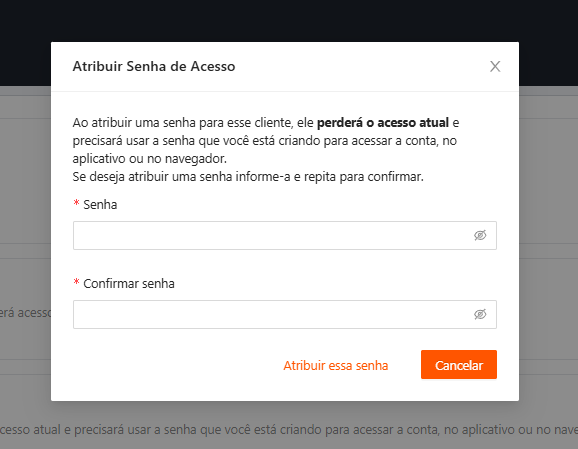Dismiss modal via gray backdrop right of dialog
Viewport: 578px width, 449px height.
pos(549,243)
